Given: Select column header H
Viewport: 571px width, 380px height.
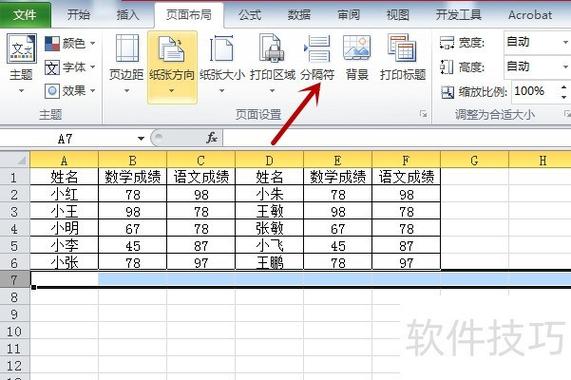Looking at the screenshot, I should [x=540, y=160].
